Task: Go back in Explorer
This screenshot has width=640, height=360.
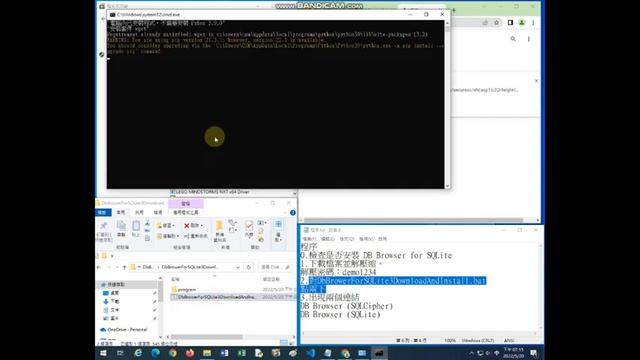Action: (99, 267)
